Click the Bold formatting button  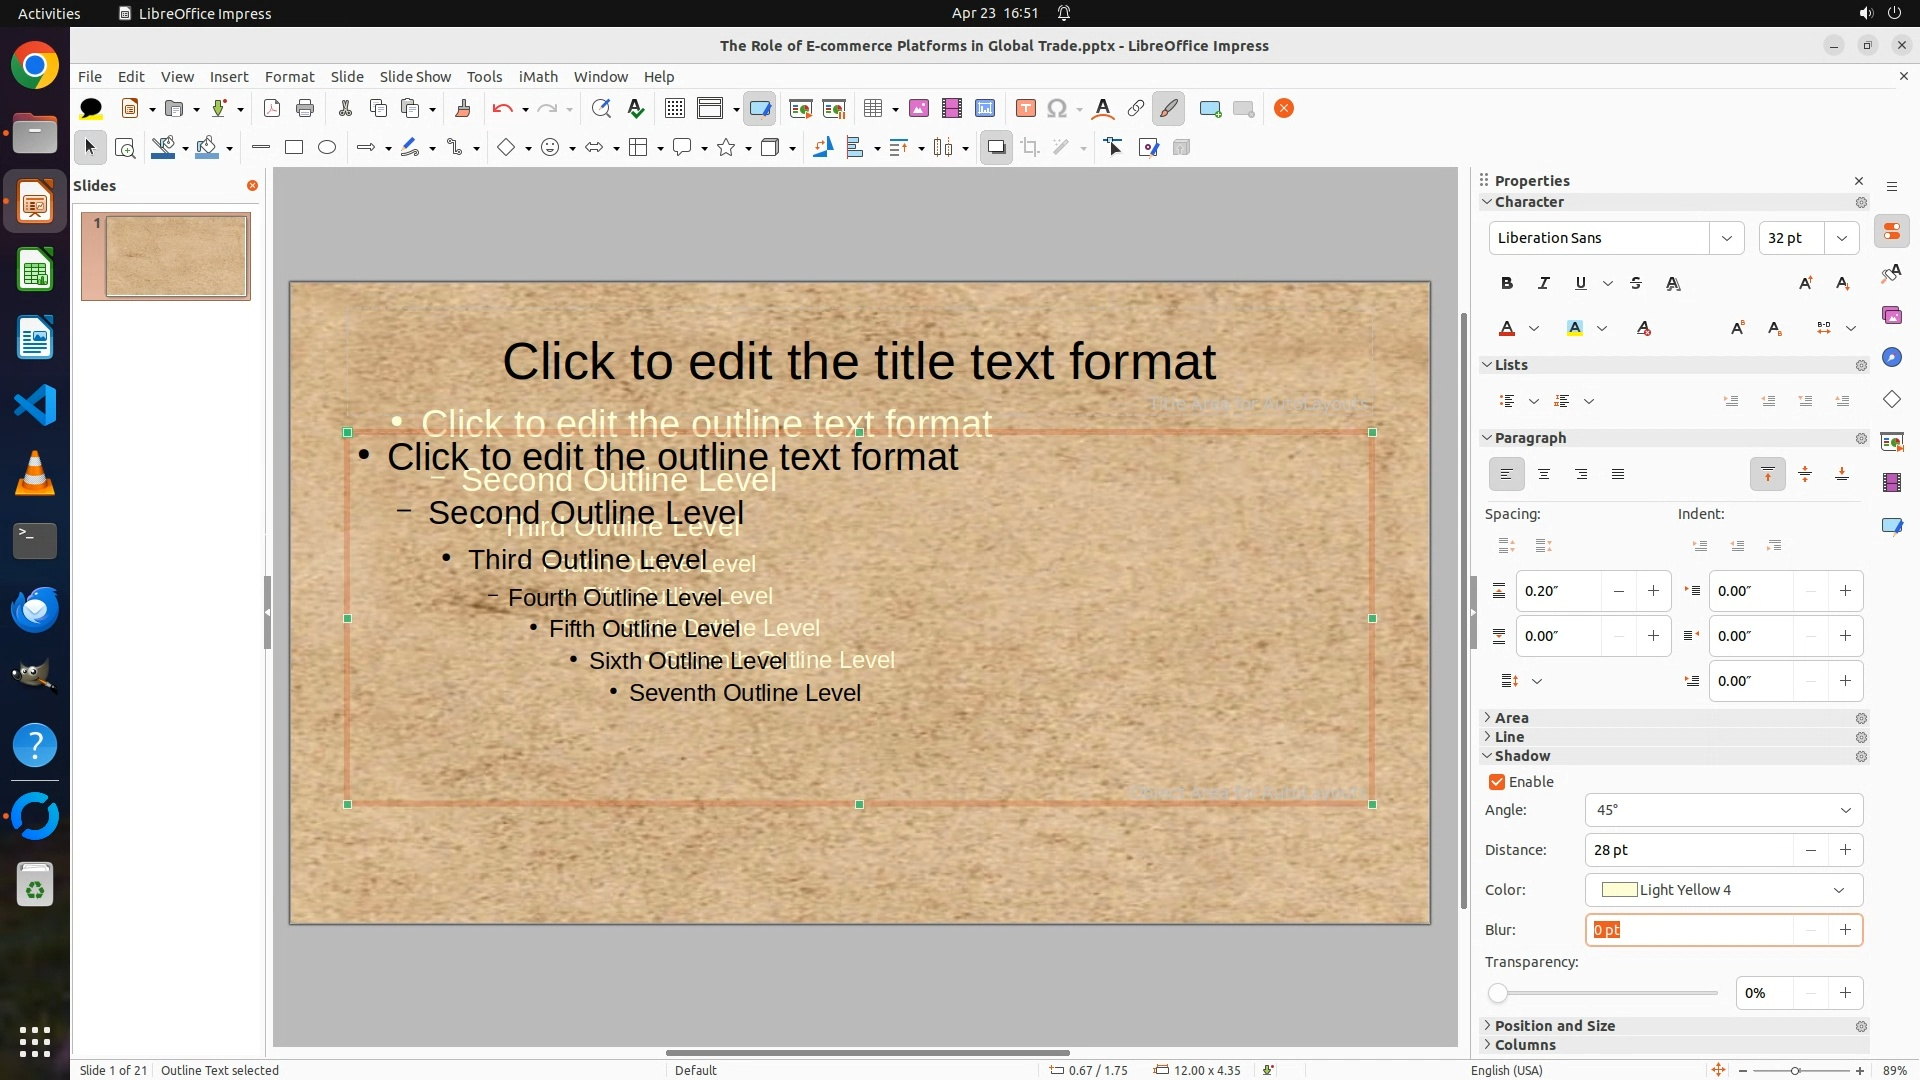pyautogui.click(x=1507, y=284)
